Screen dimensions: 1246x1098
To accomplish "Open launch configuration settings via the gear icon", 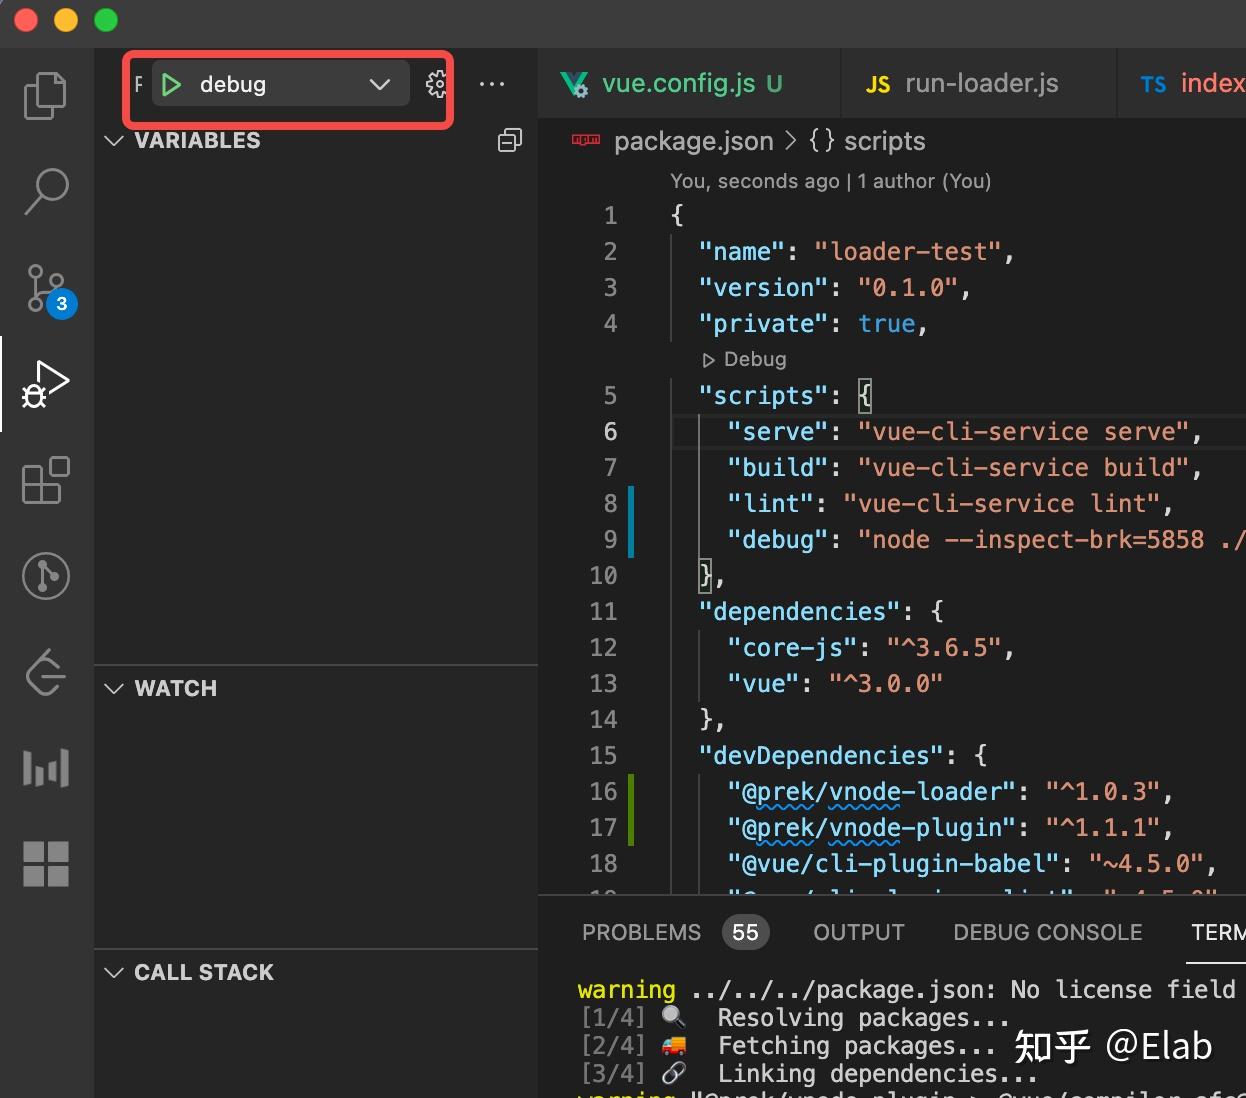I will (436, 84).
